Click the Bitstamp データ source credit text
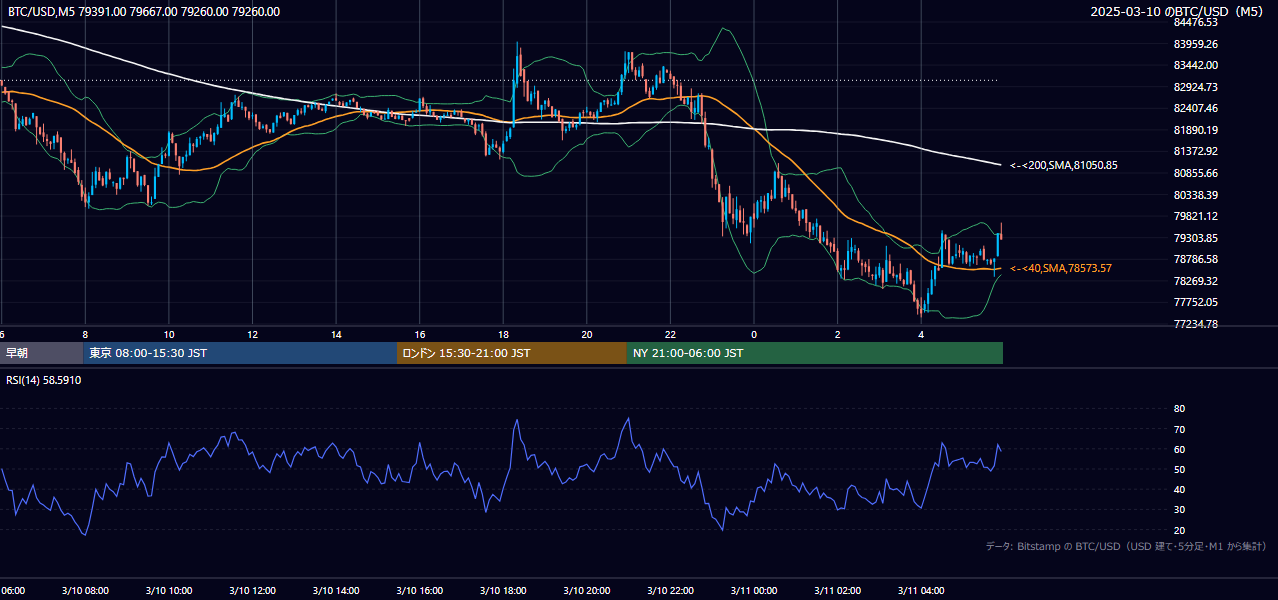 [1126, 547]
